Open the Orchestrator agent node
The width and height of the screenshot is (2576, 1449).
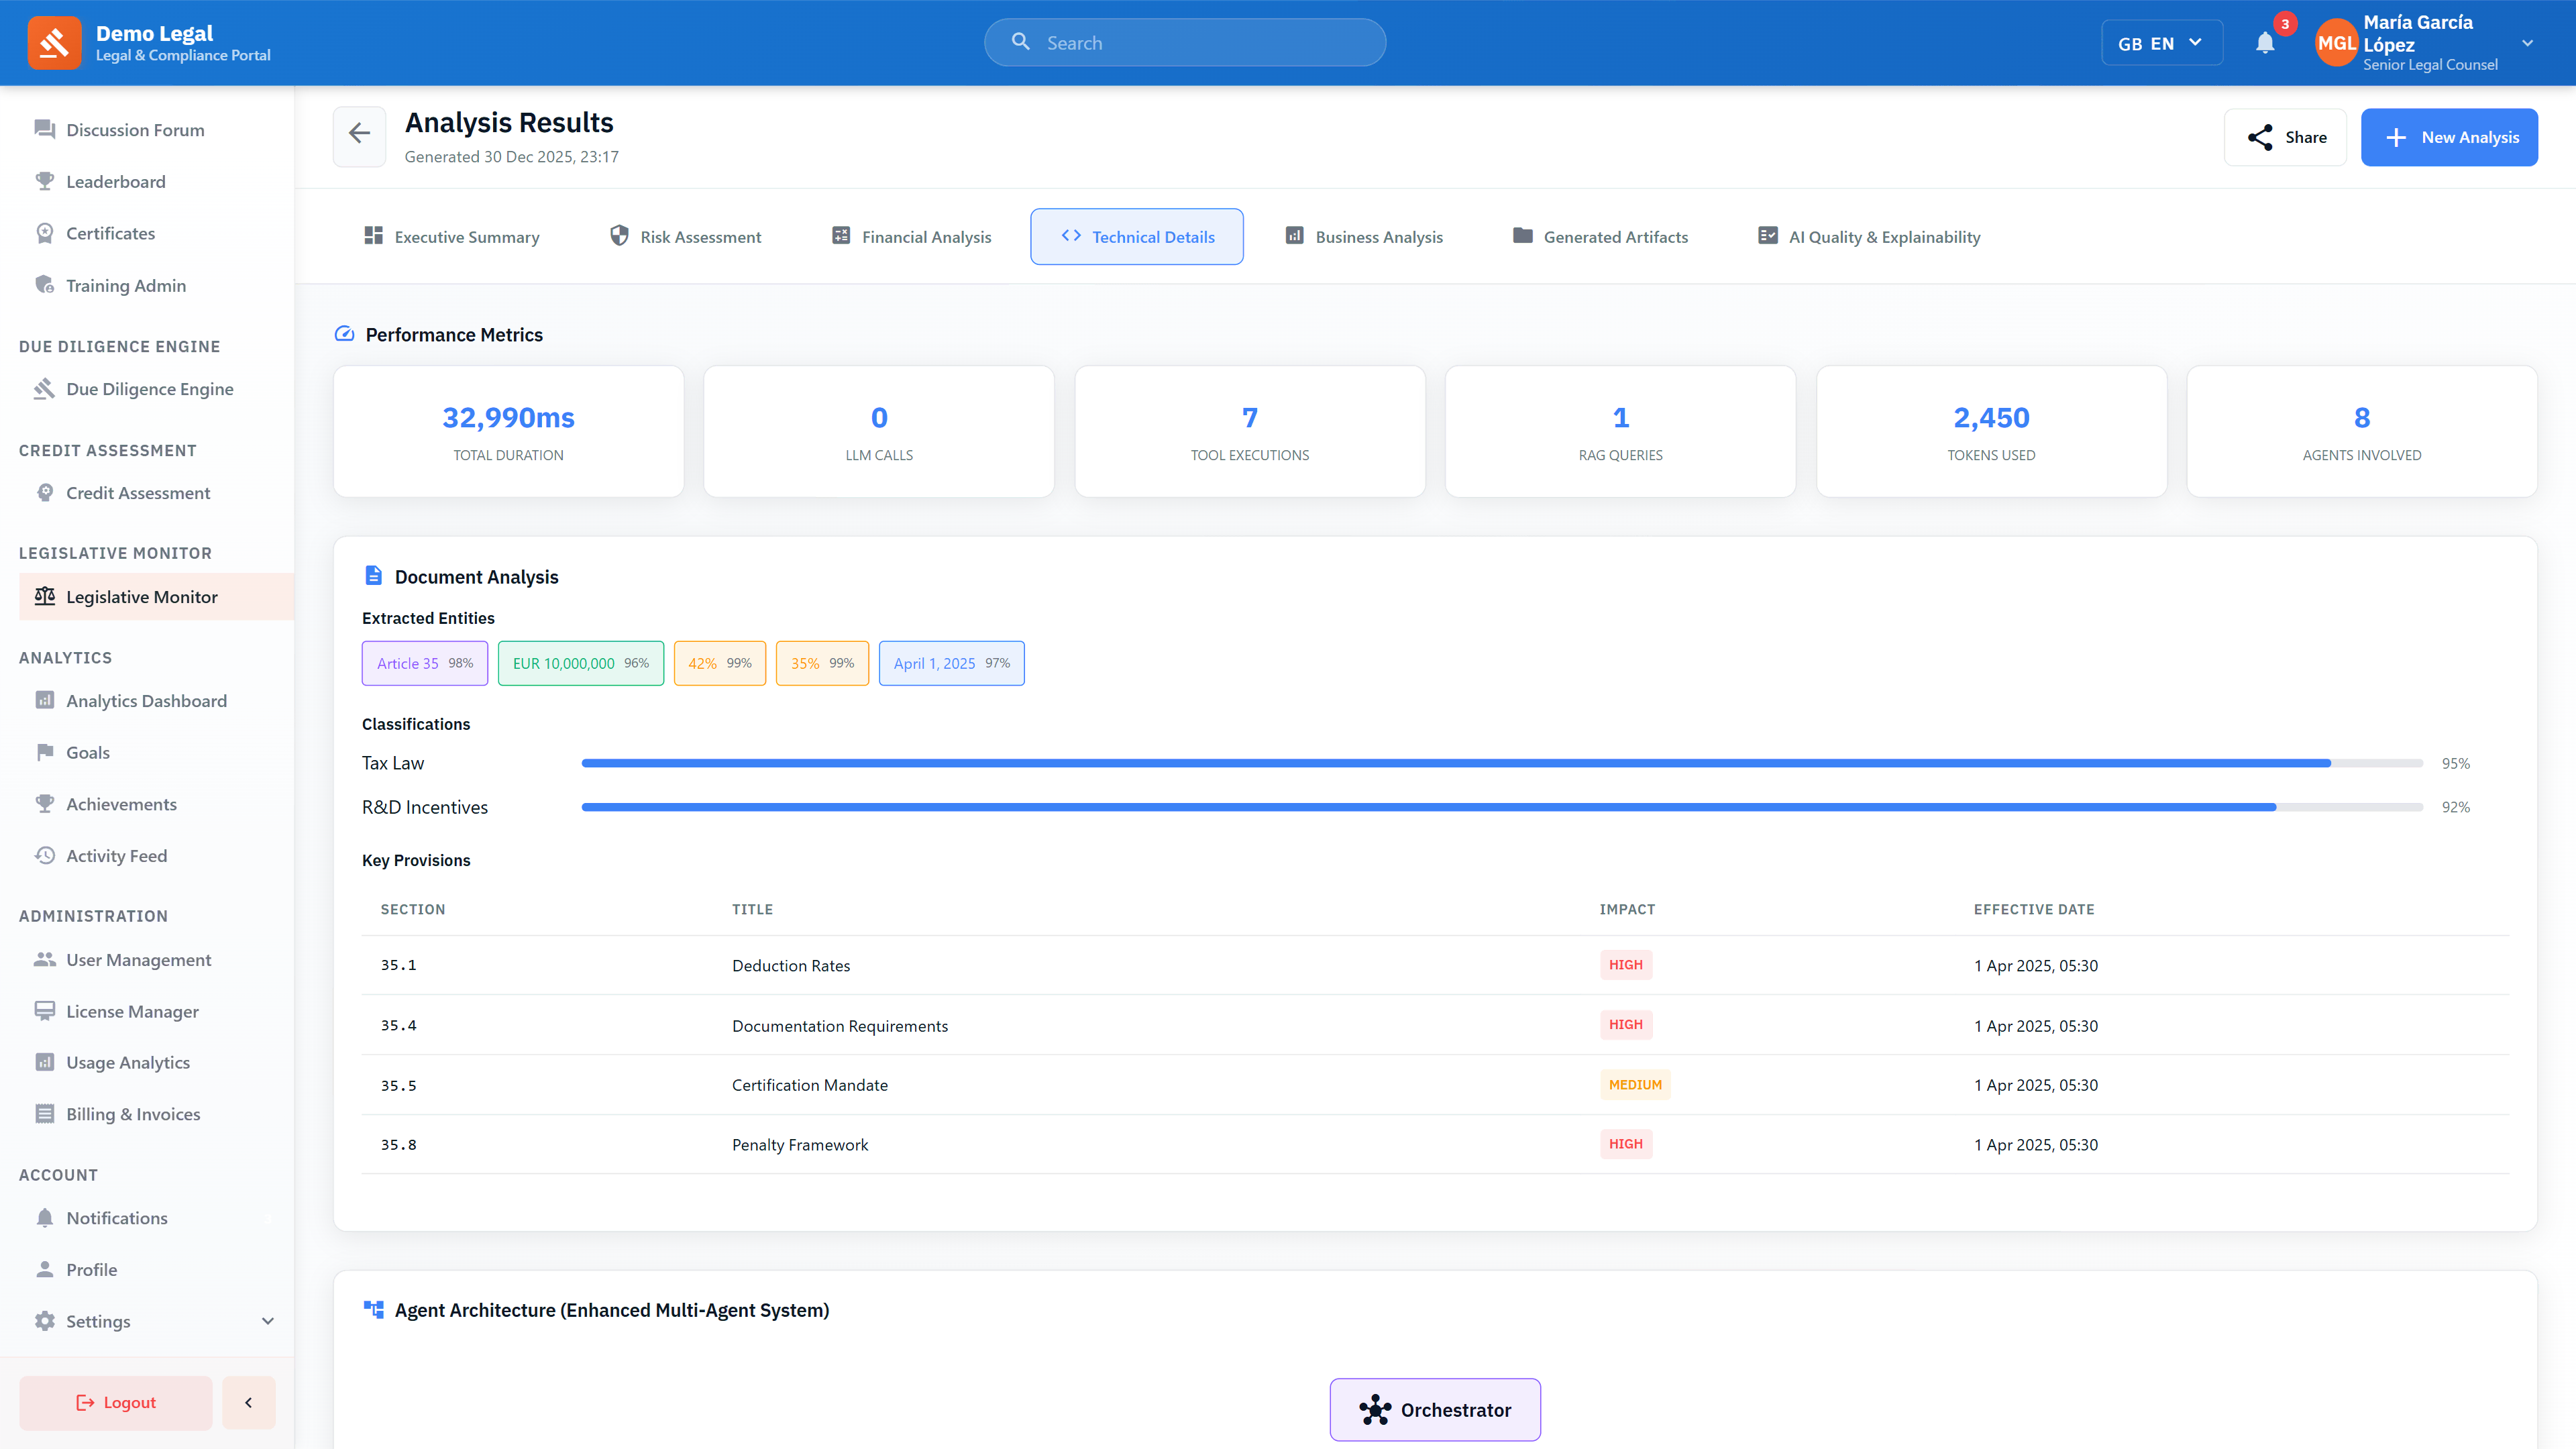pos(1434,1409)
